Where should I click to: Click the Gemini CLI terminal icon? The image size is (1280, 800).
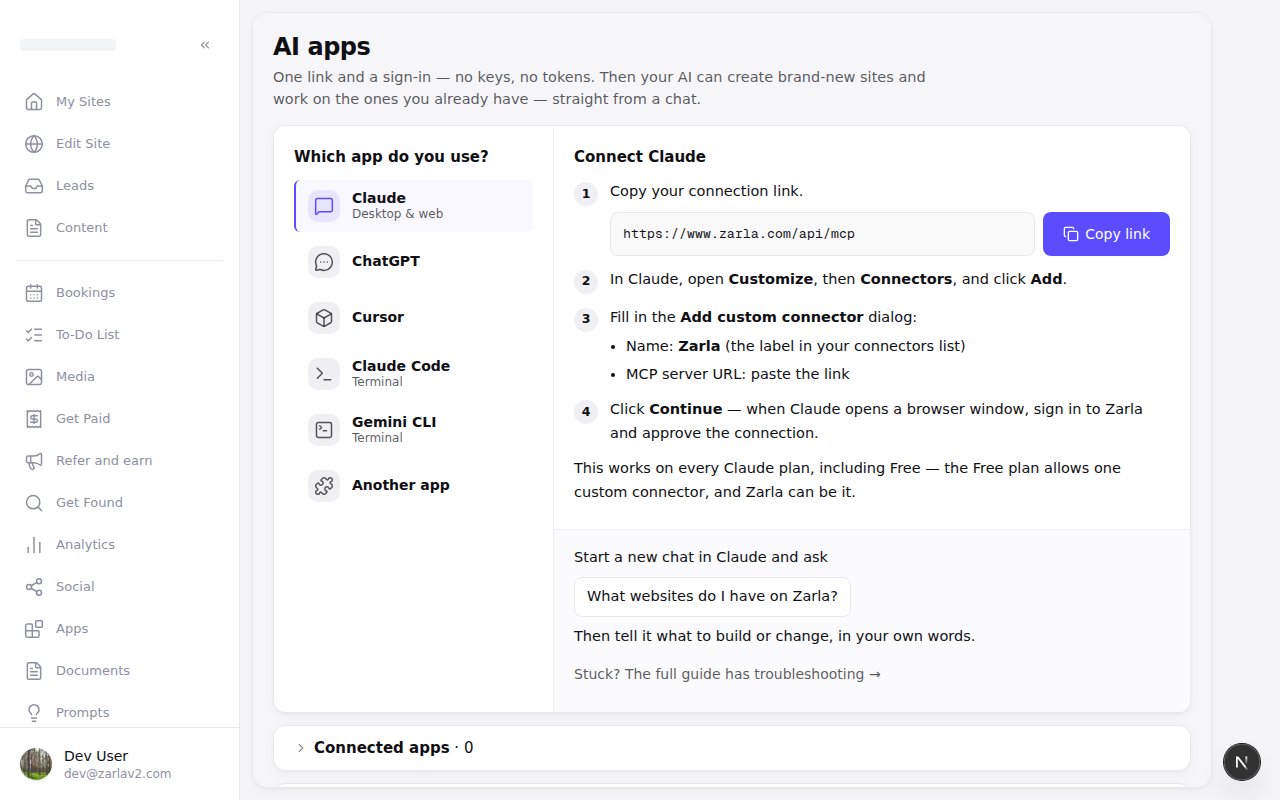(x=324, y=430)
